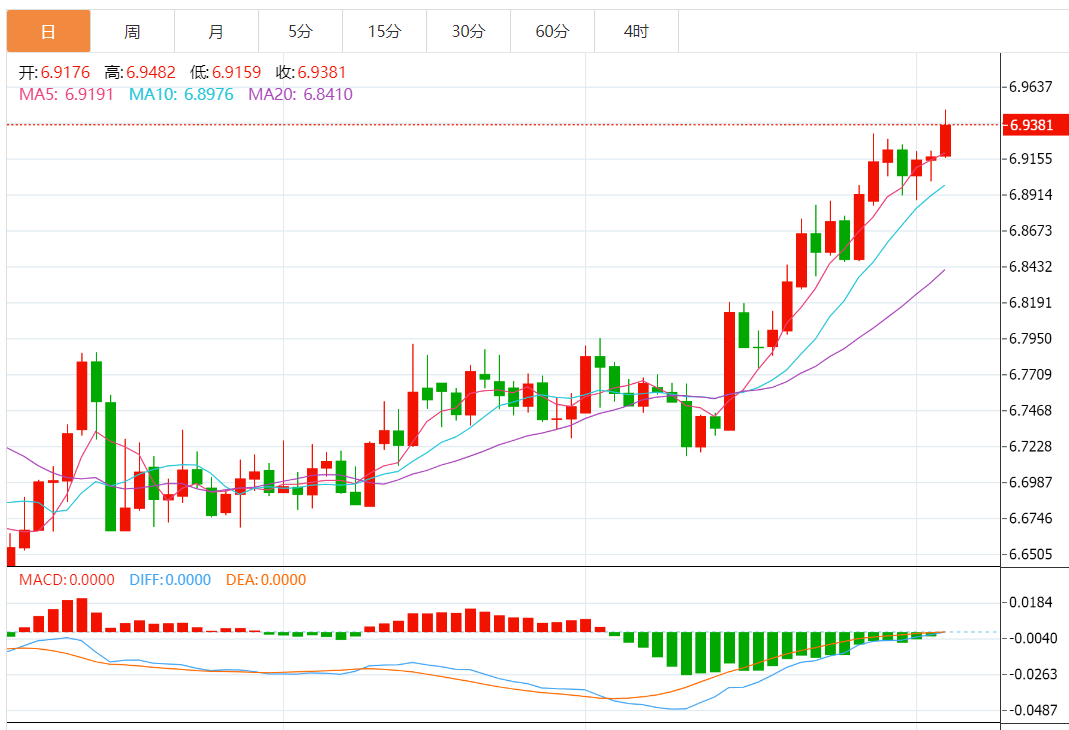Click the close price value 6.9381
The image size is (1069, 730).
pyautogui.click(x=322, y=72)
